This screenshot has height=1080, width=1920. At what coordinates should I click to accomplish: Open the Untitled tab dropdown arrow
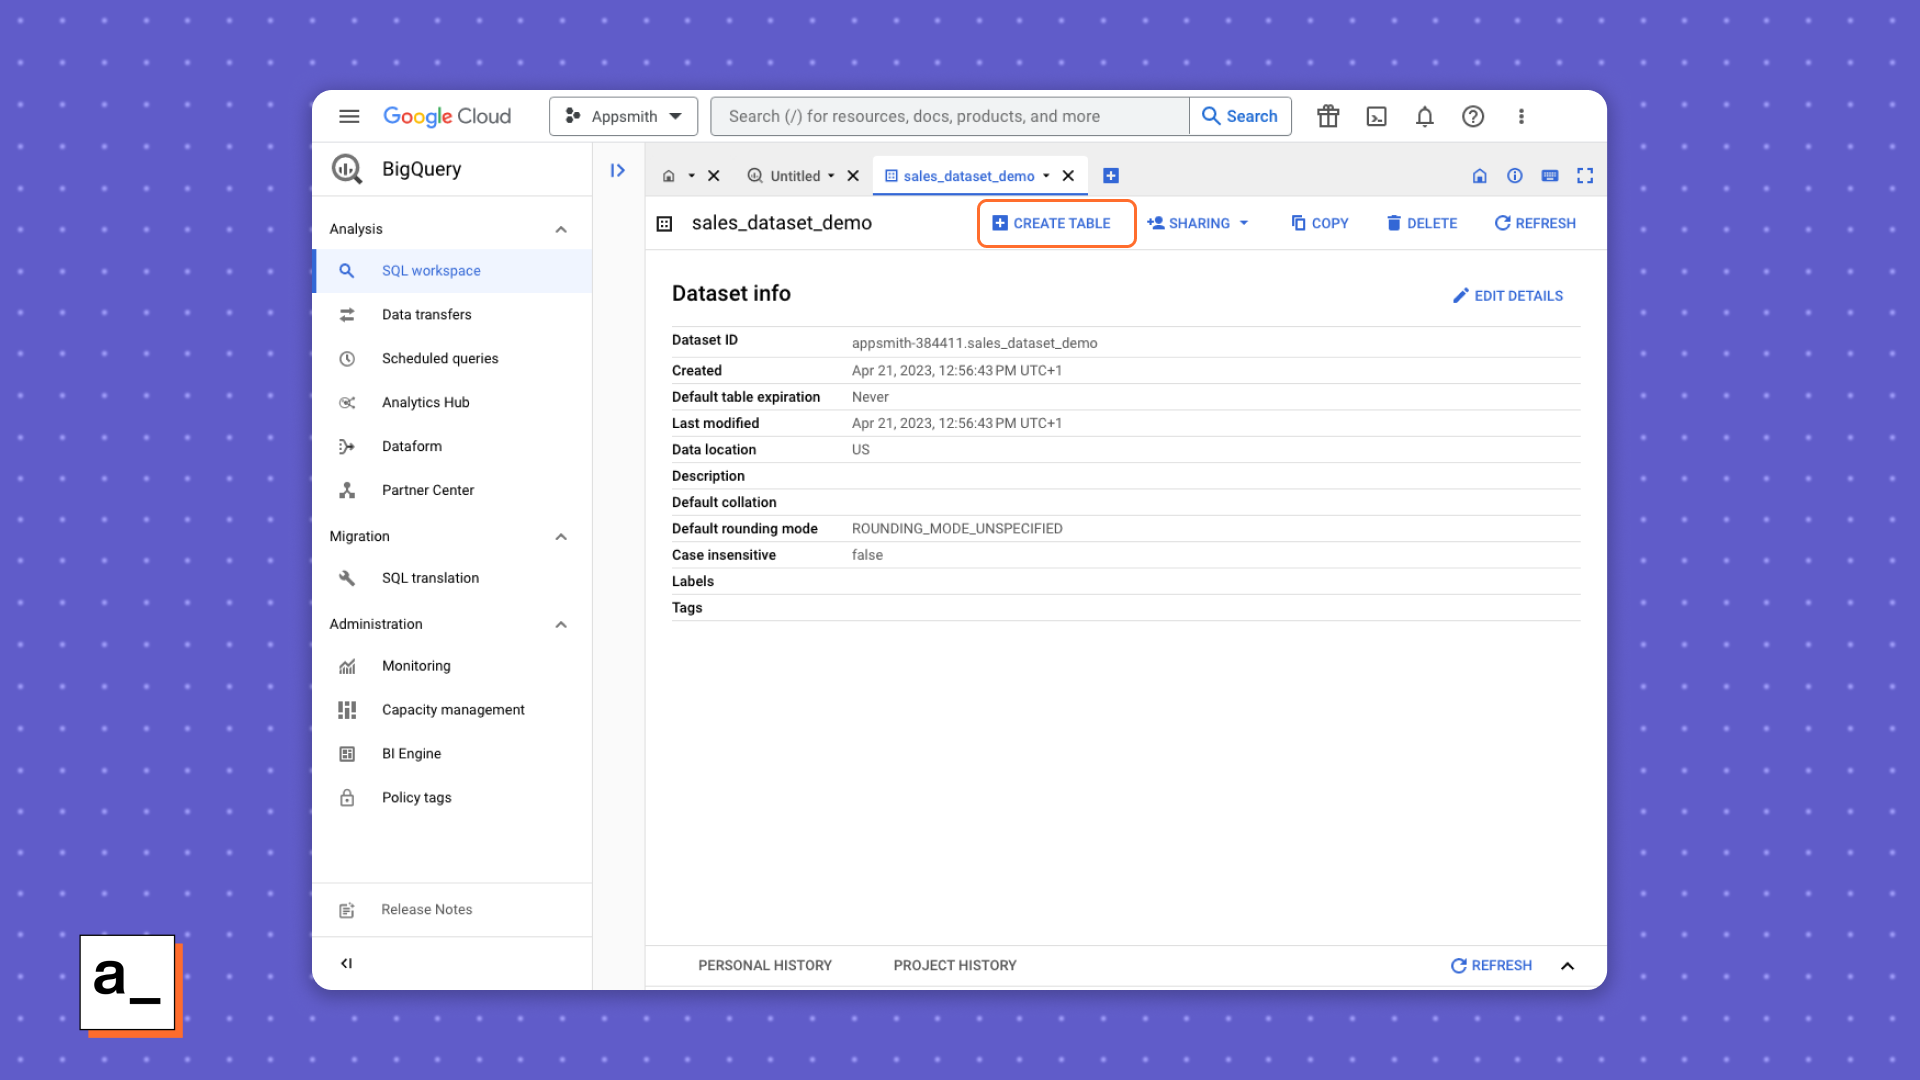click(831, 176)
